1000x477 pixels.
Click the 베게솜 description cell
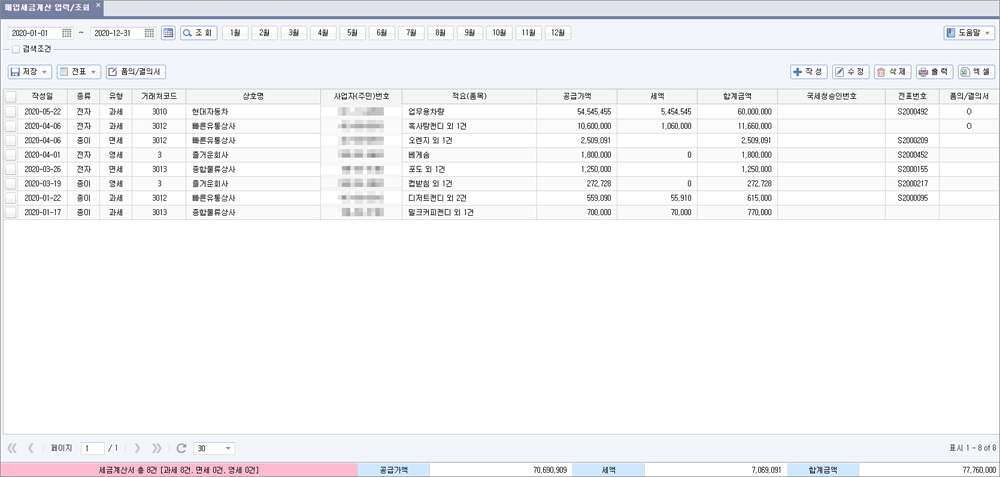coord(469,154)
